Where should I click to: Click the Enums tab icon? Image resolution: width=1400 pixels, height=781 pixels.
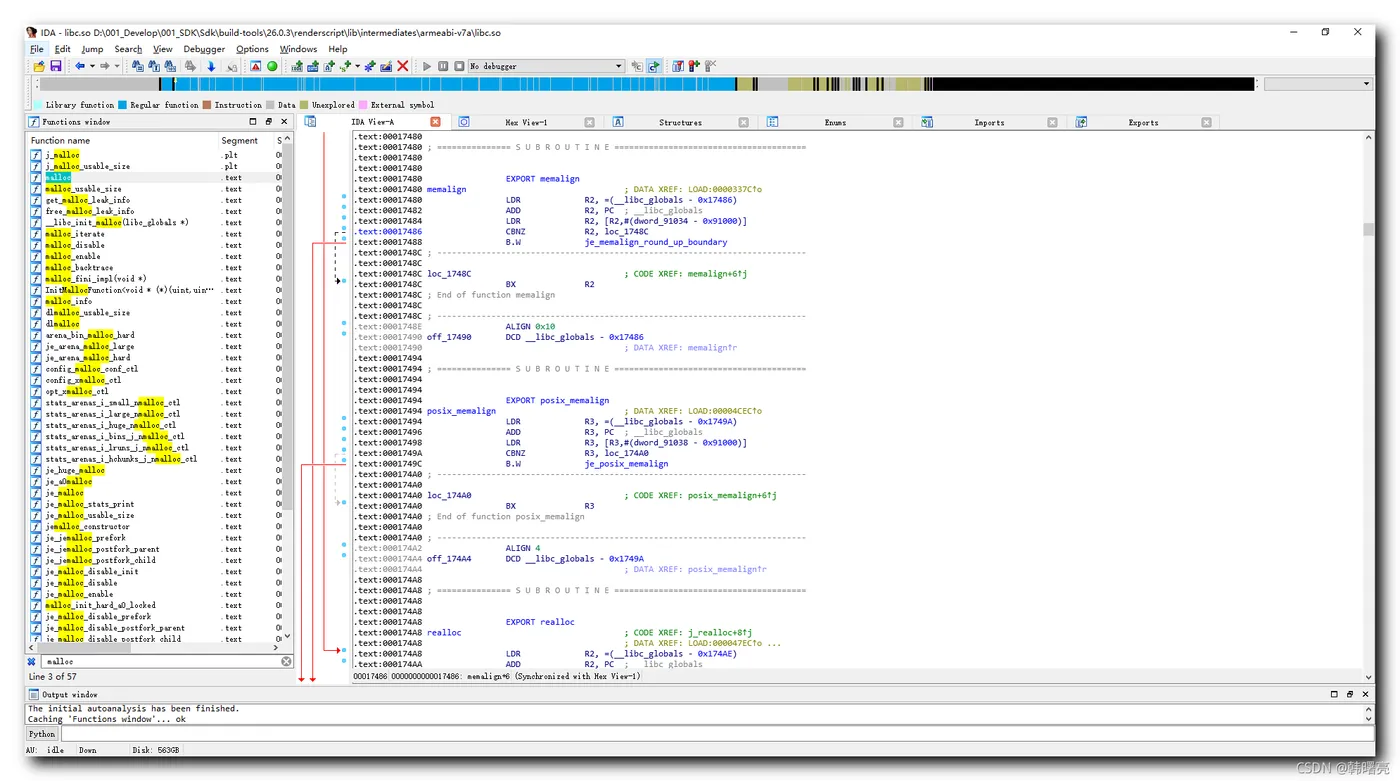[773, 122]
